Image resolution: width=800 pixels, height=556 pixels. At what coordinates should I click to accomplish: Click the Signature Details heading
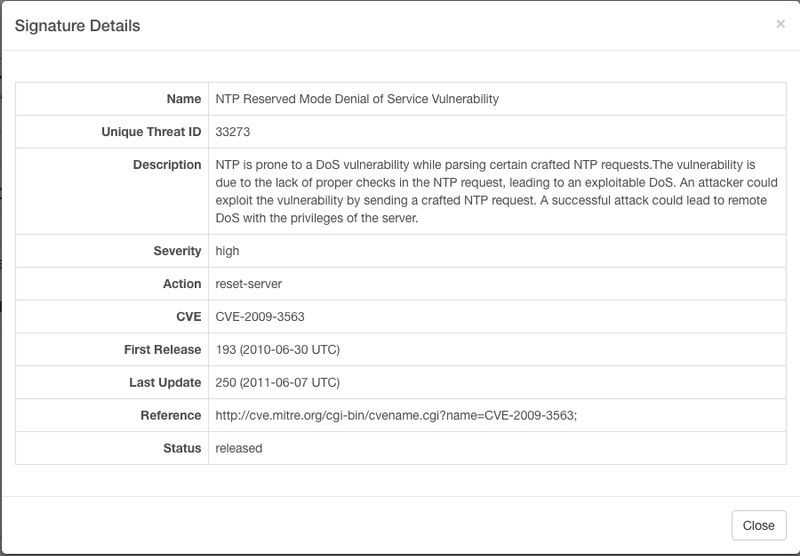point(77,26)
